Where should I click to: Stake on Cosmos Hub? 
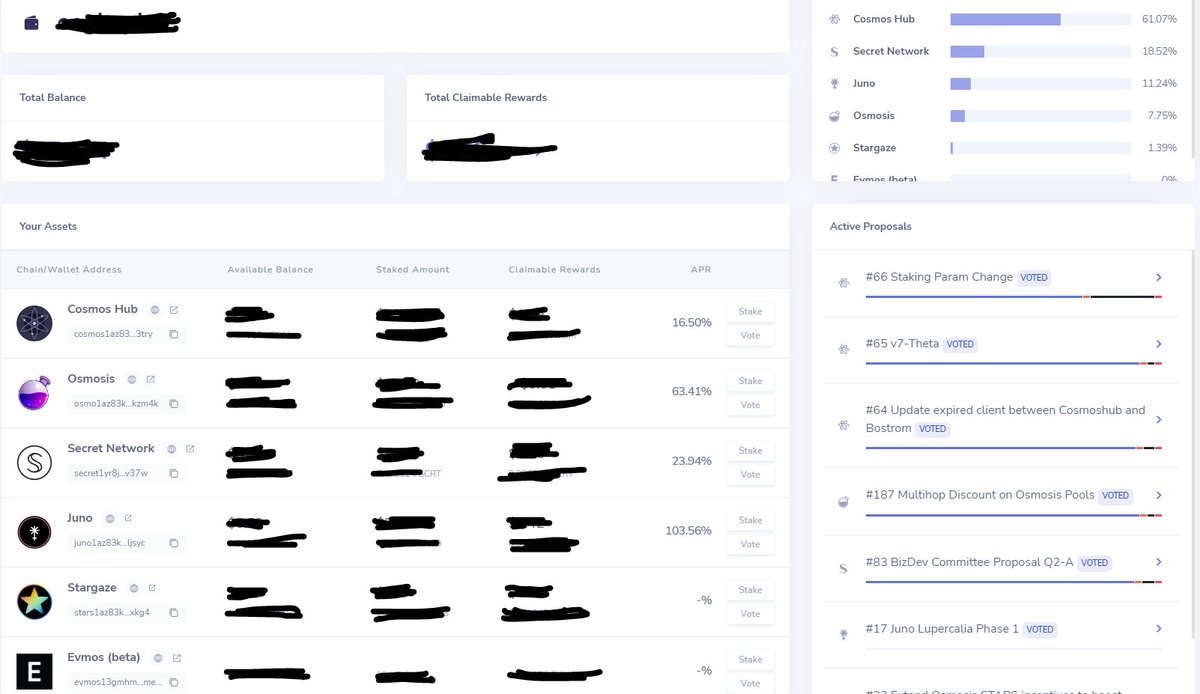click(750, 312)
